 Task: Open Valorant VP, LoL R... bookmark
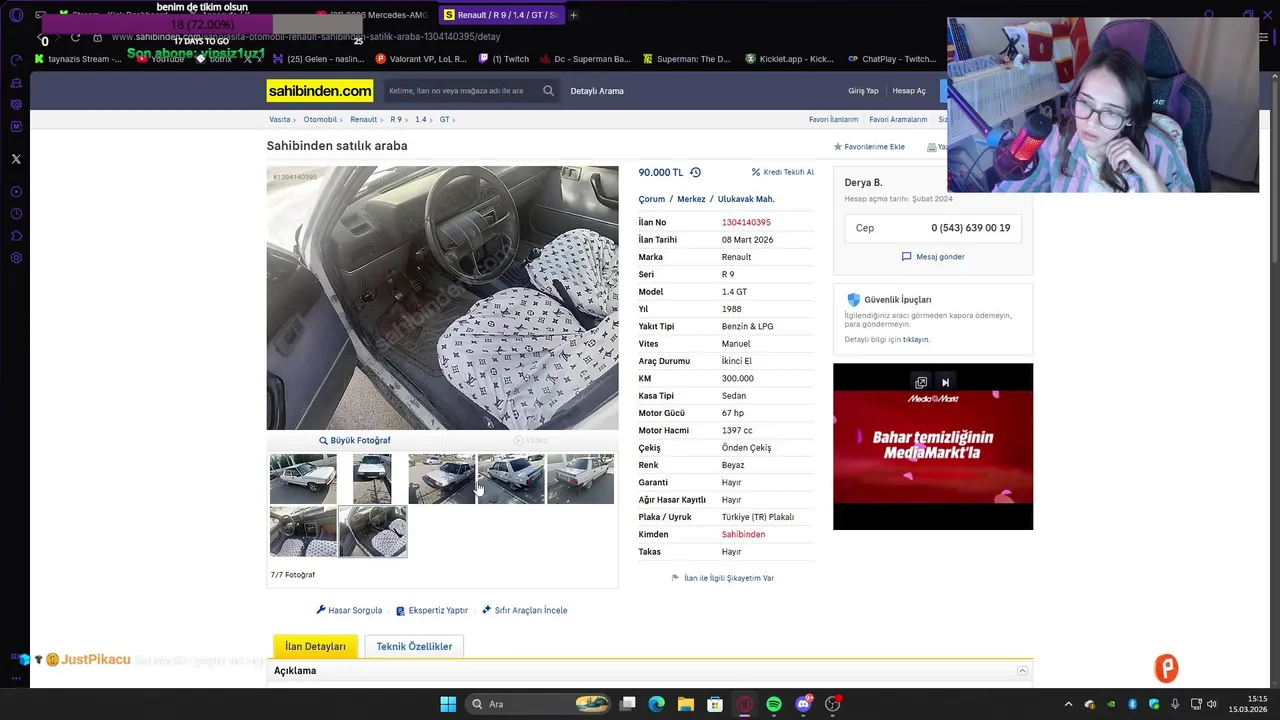[x=419, y=59]
